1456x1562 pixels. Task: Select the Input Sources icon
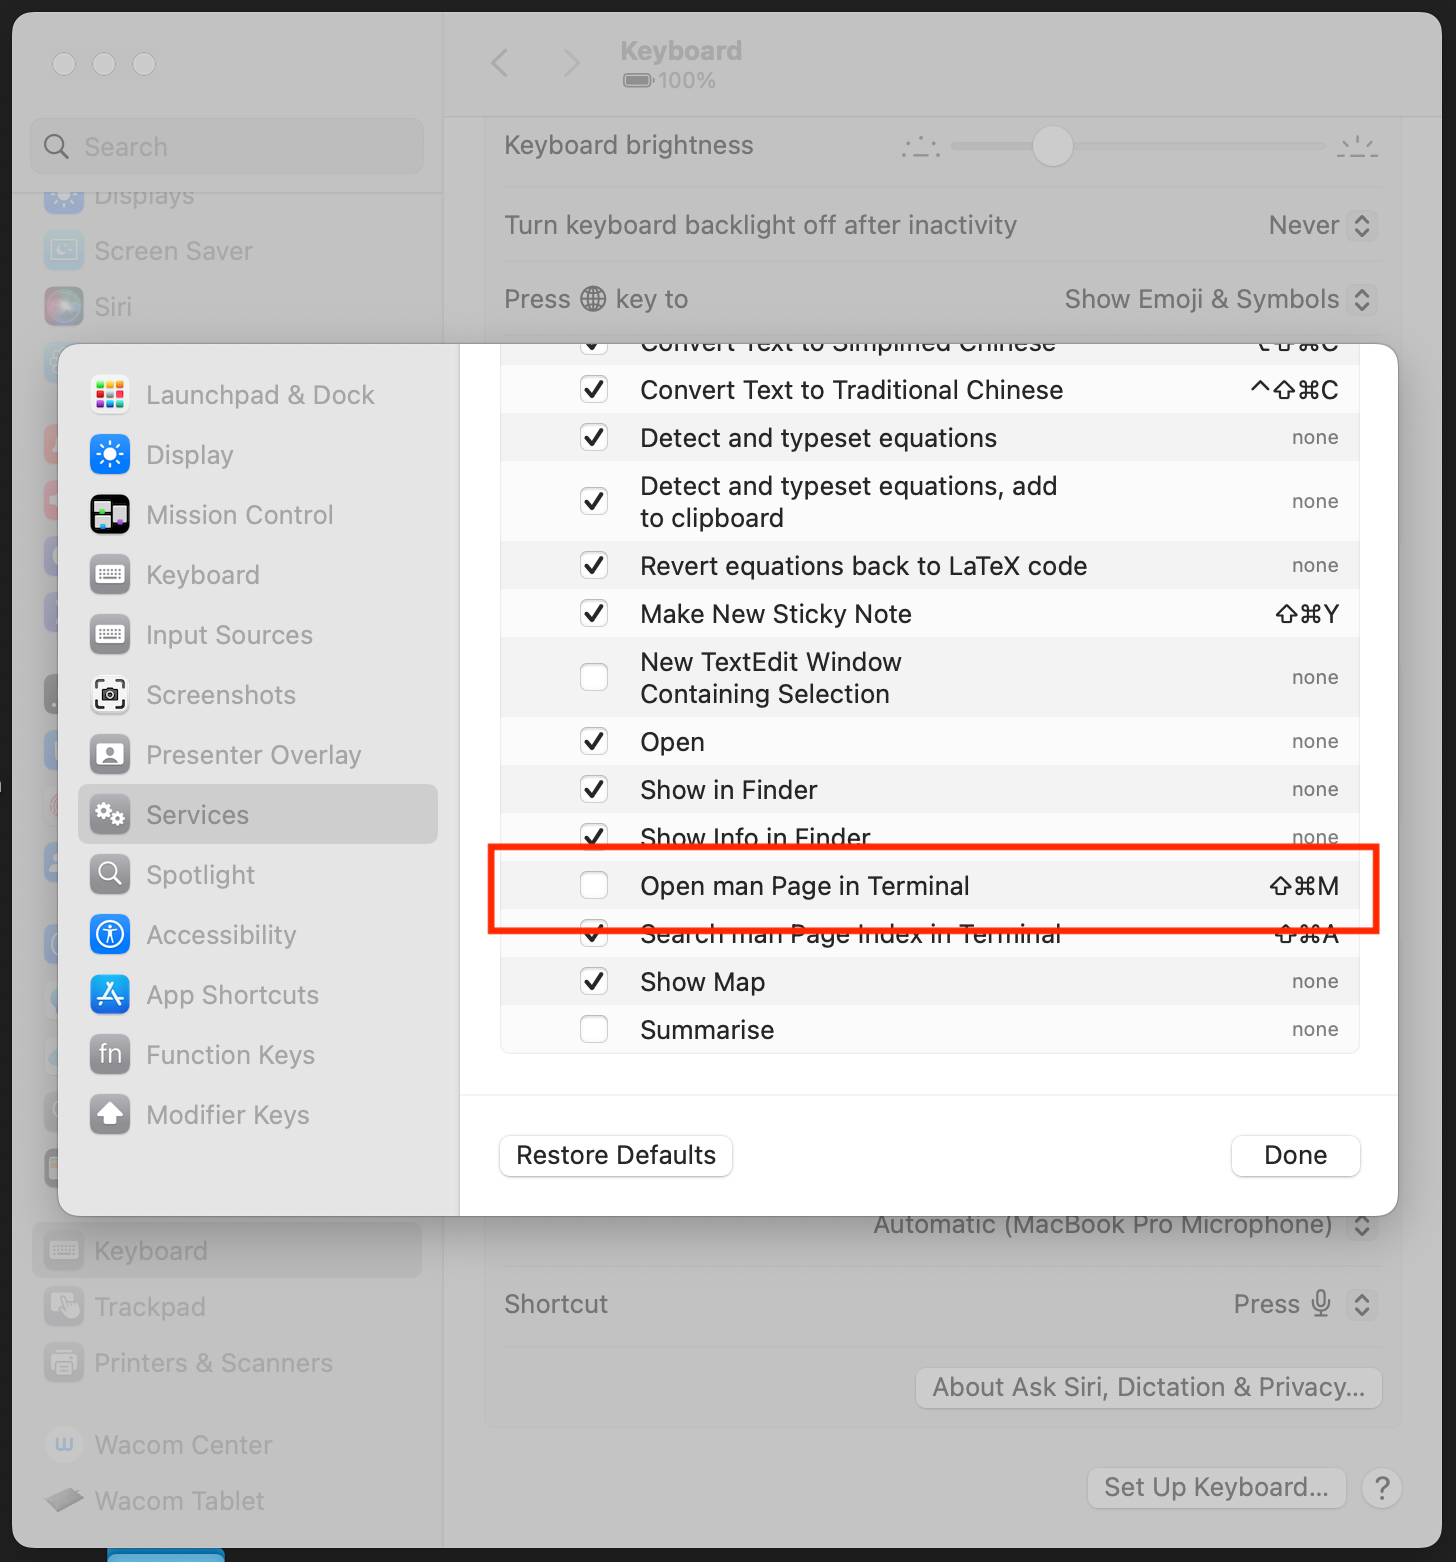(x=110, y=634)
